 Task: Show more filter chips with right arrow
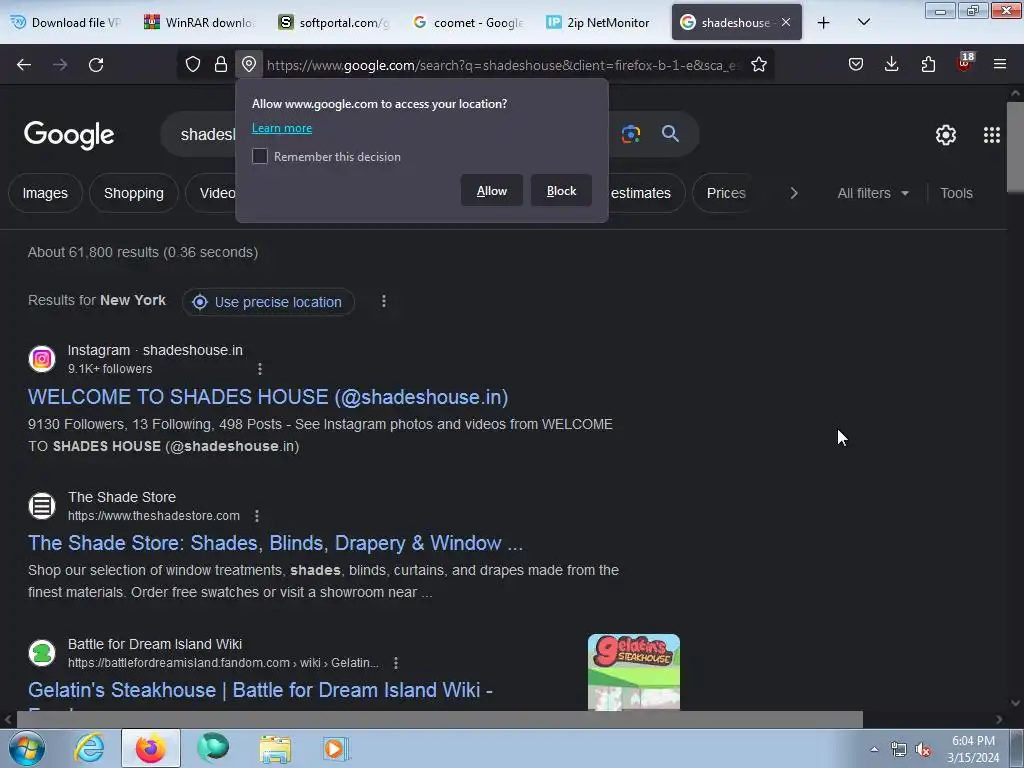[793, 193]
